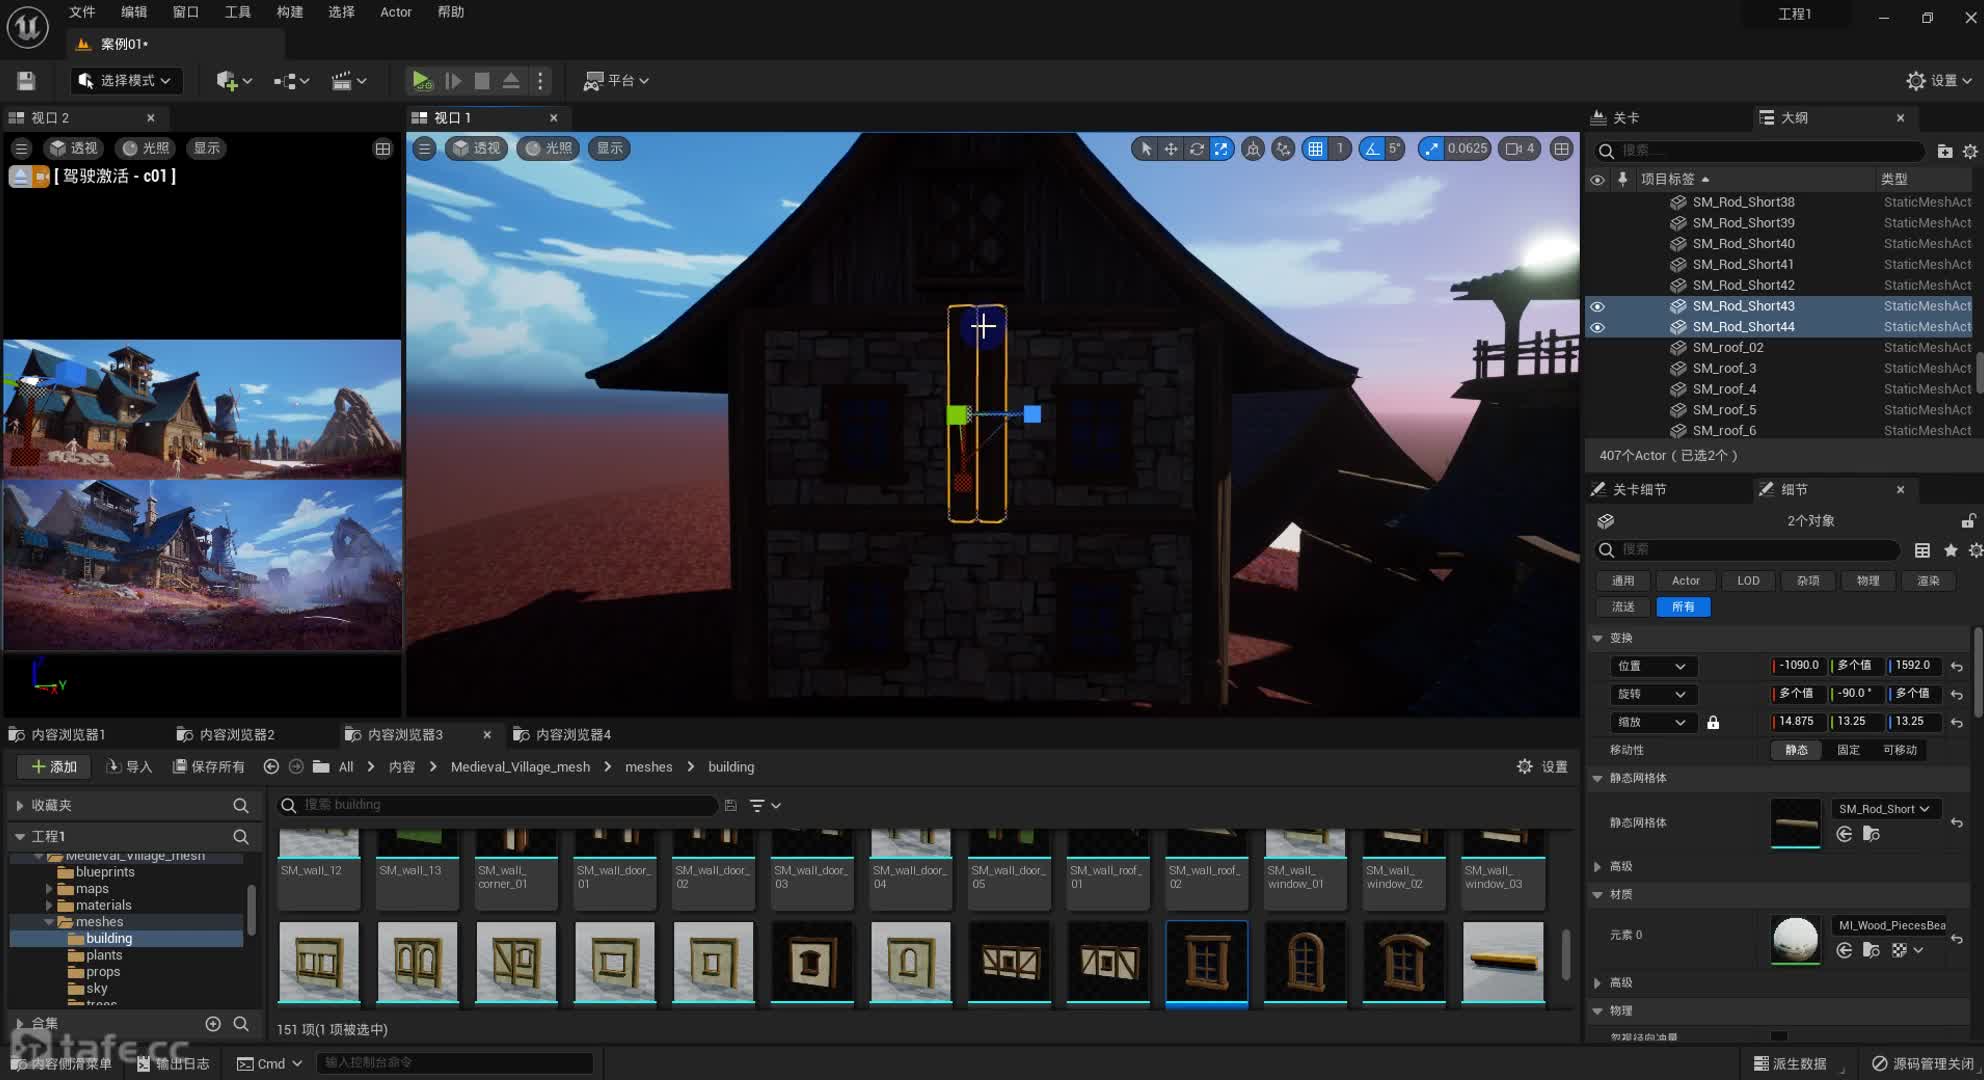
Task: Set mobility to 静态 (Static)
Action: [1796, 750]
